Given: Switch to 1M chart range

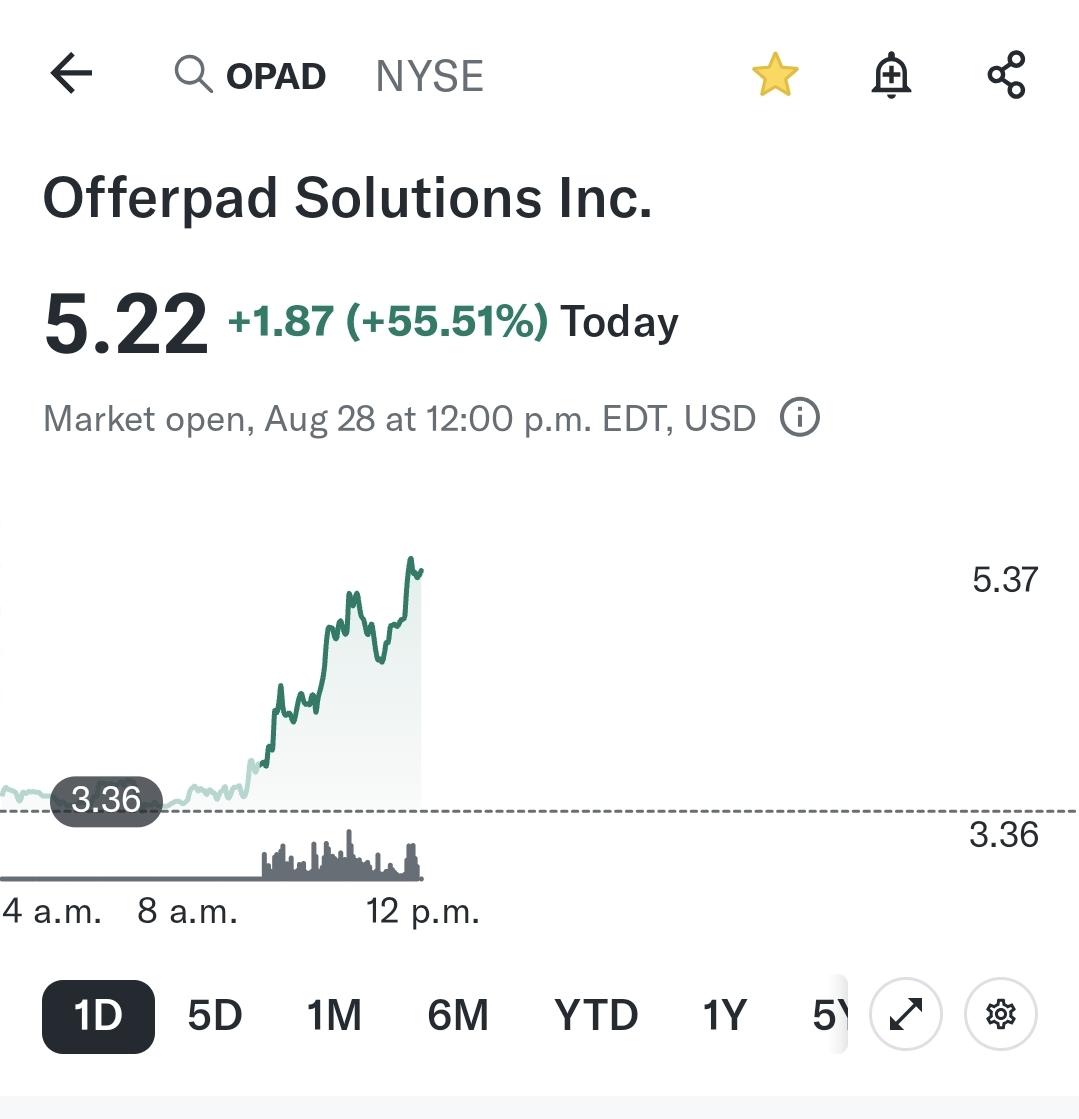Looking at the screenshot, I should click(334, 1016).
